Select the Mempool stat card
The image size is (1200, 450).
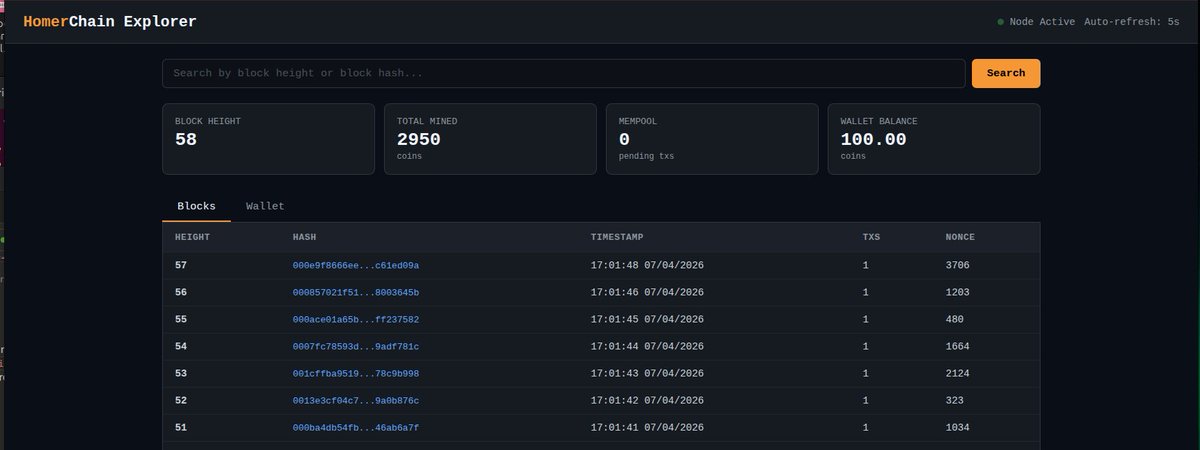[x=712, y=139]
